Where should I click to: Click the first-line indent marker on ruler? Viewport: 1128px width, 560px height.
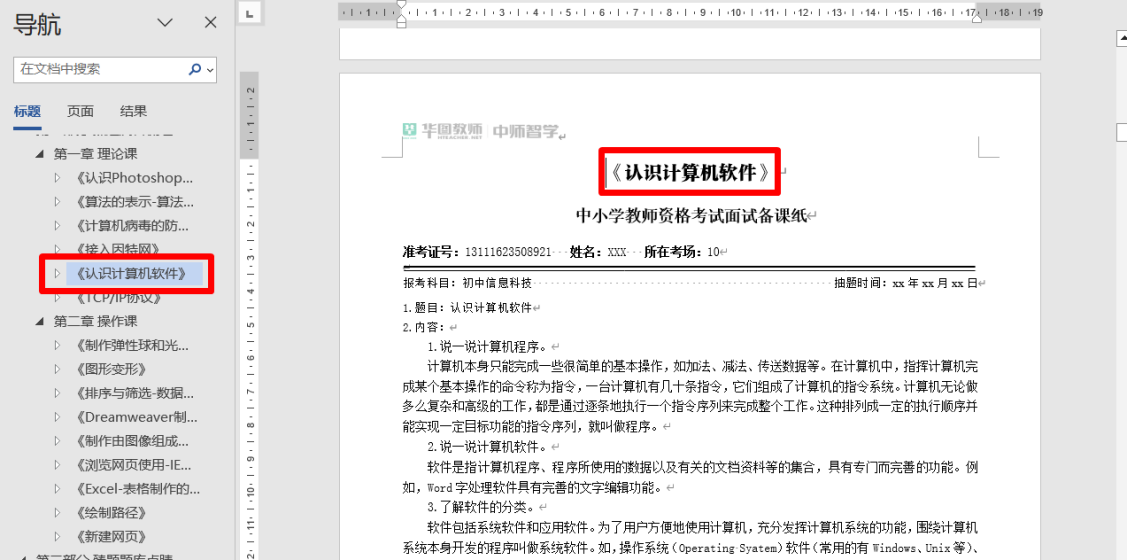pyautogui.click(x=401, y=6)
